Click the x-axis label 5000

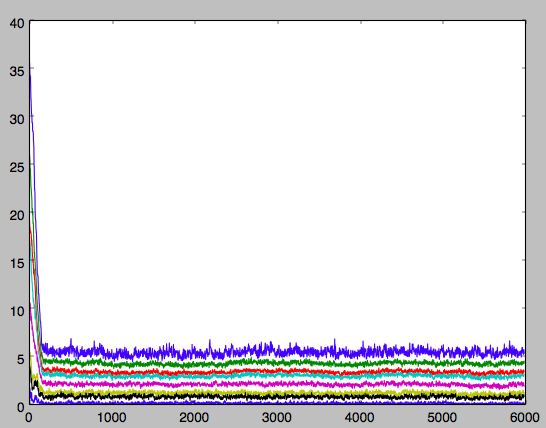[x=442, y=417]
